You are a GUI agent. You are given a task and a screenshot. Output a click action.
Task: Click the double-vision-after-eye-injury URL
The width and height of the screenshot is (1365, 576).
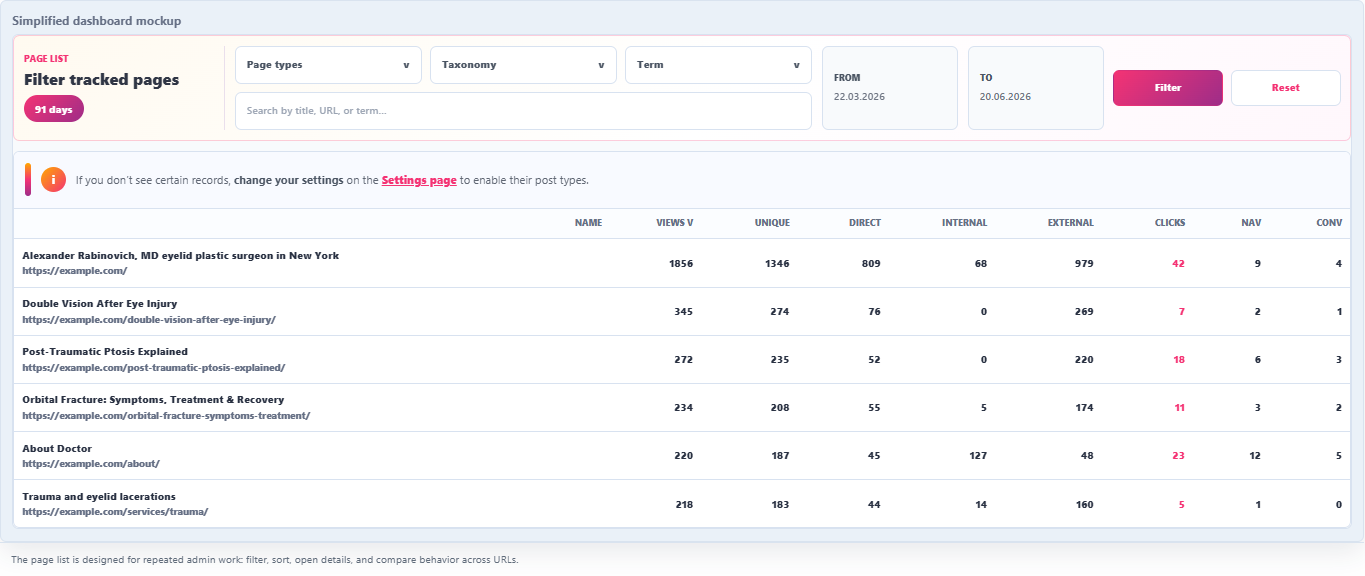click(149, 320)
